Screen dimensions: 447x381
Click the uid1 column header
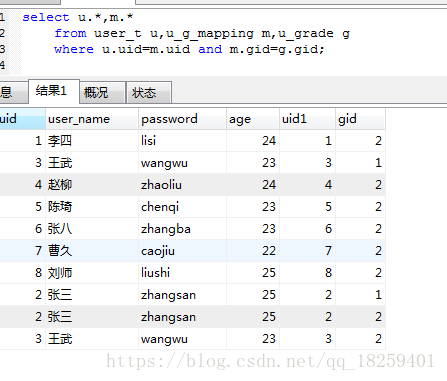(x=307, y=119)
